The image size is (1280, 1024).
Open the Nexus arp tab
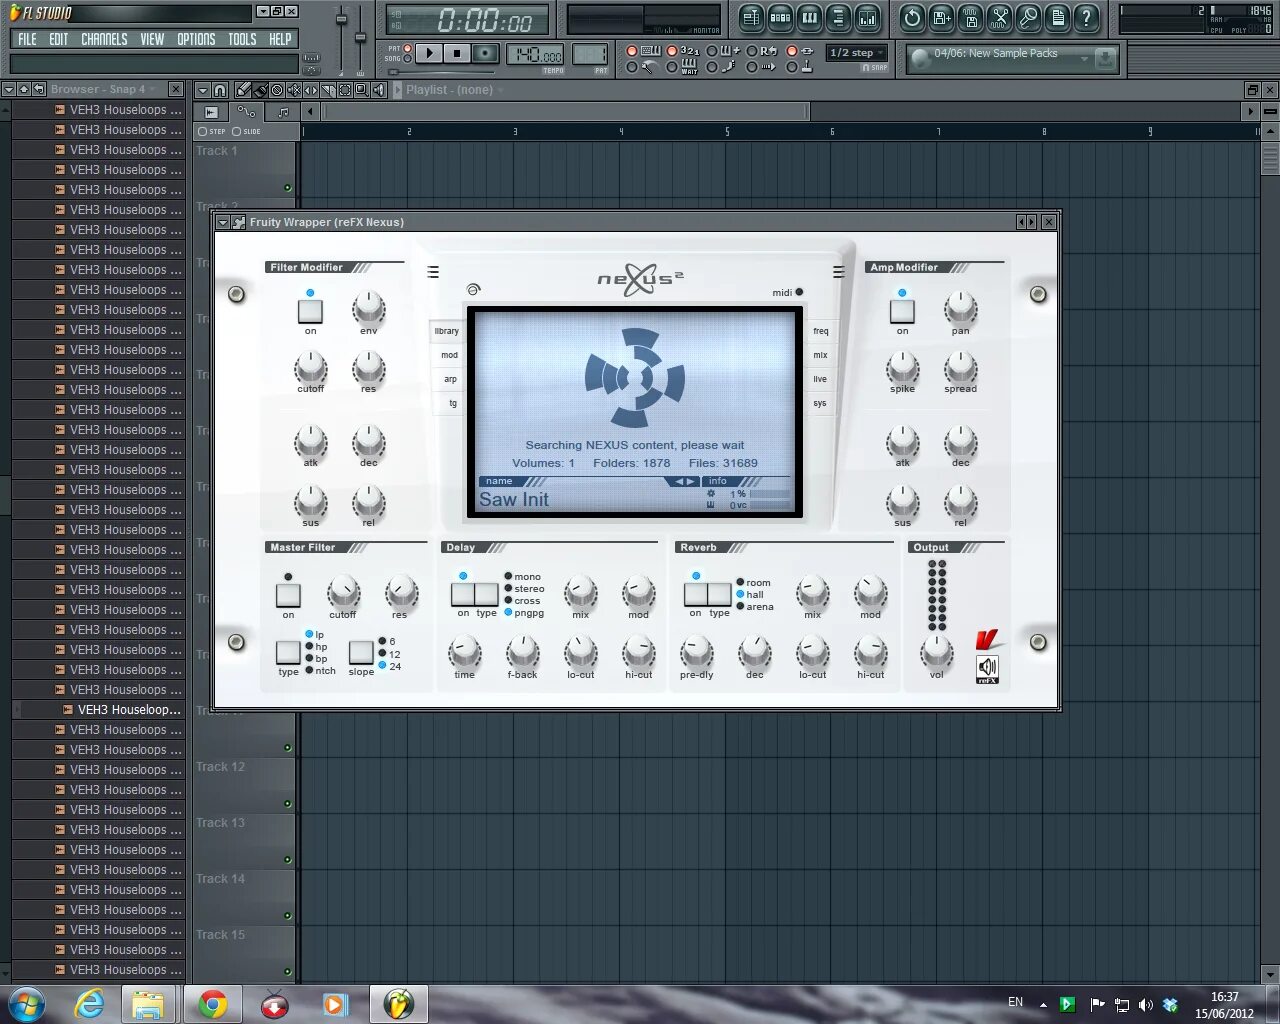(450, 379)
